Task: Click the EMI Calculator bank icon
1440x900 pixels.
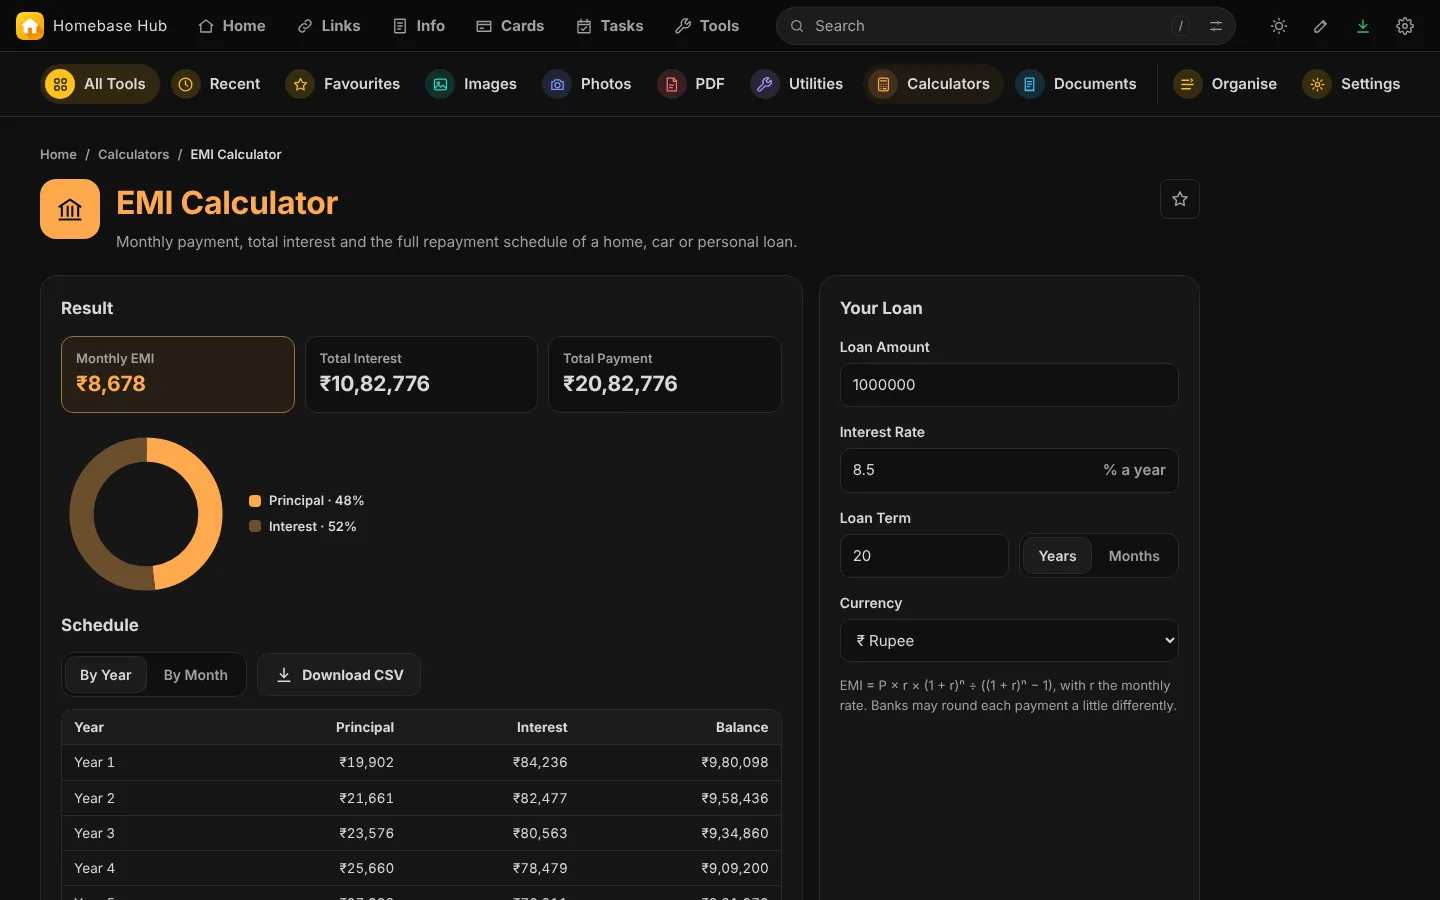Action: click(x=70, y=209)
